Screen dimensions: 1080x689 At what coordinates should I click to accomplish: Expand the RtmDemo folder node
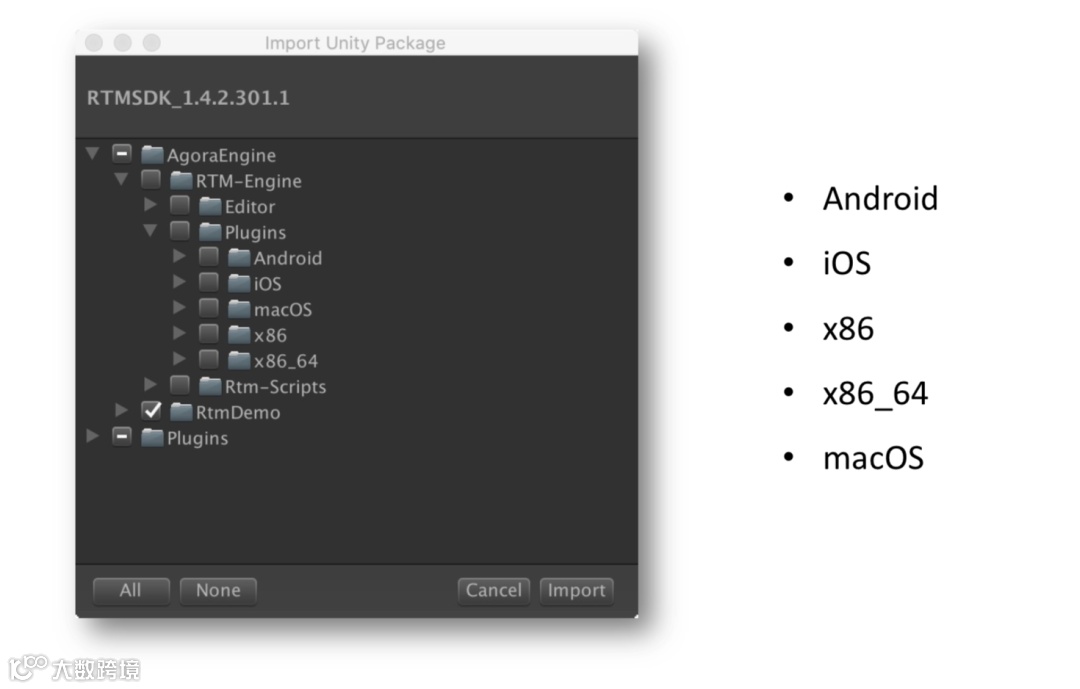pos(121,410)
